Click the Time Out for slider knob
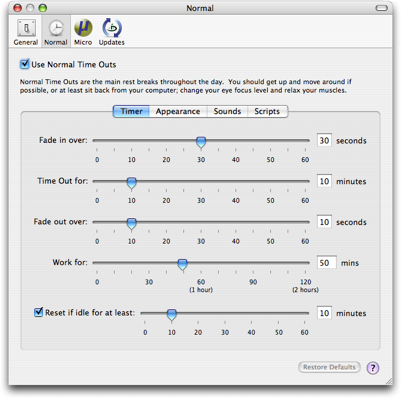401x399 pixels. tap(132, 183)
